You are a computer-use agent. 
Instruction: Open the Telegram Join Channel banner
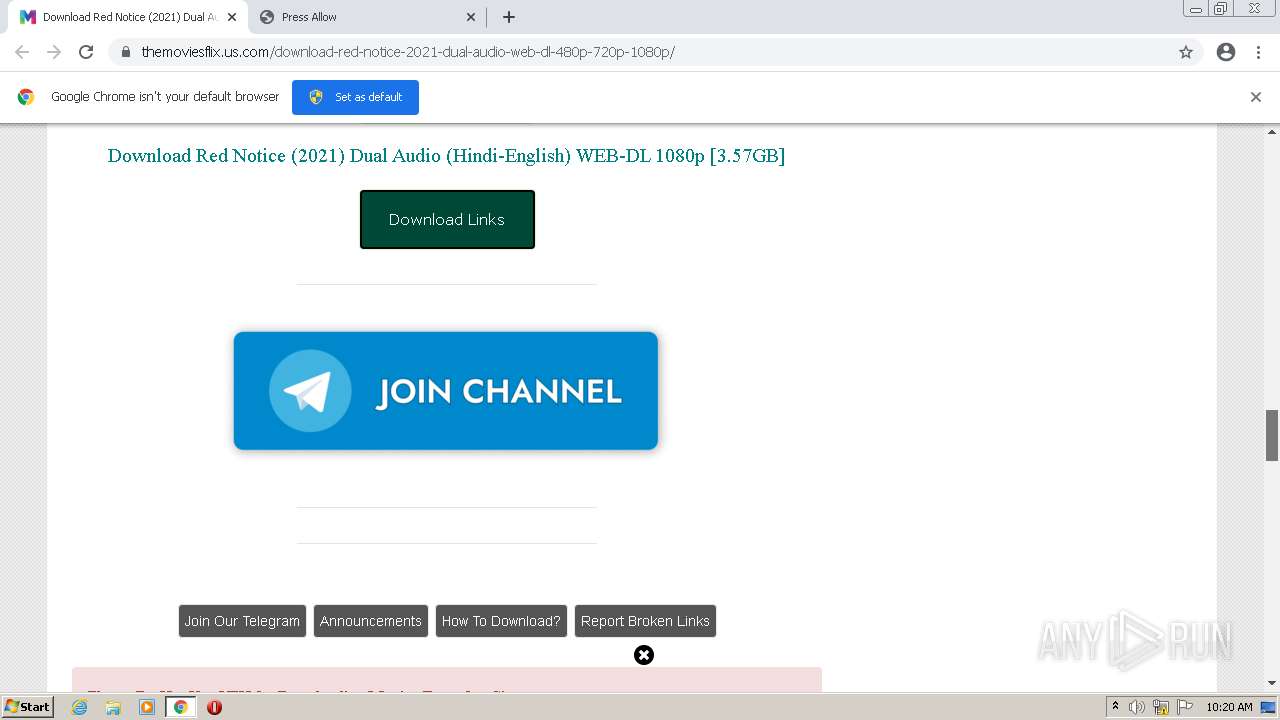(446, 391)
